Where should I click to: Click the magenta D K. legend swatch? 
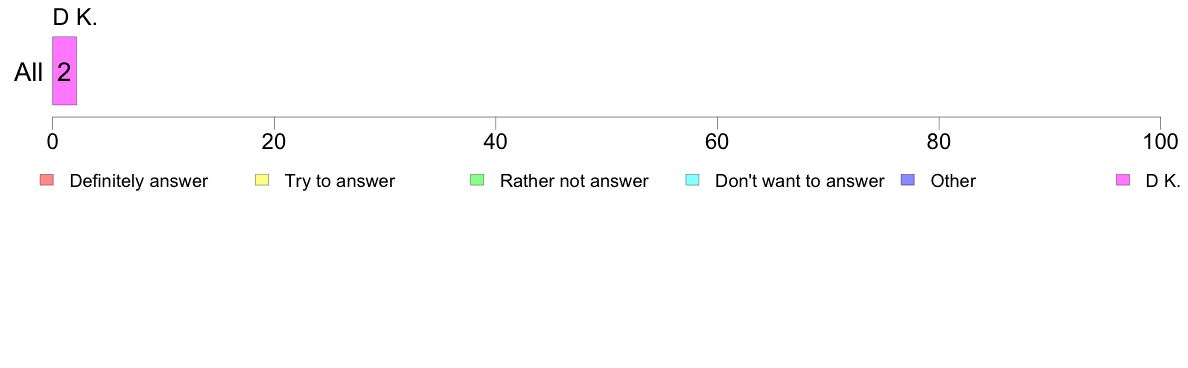pyautogui.click(x=1123, y=180)
